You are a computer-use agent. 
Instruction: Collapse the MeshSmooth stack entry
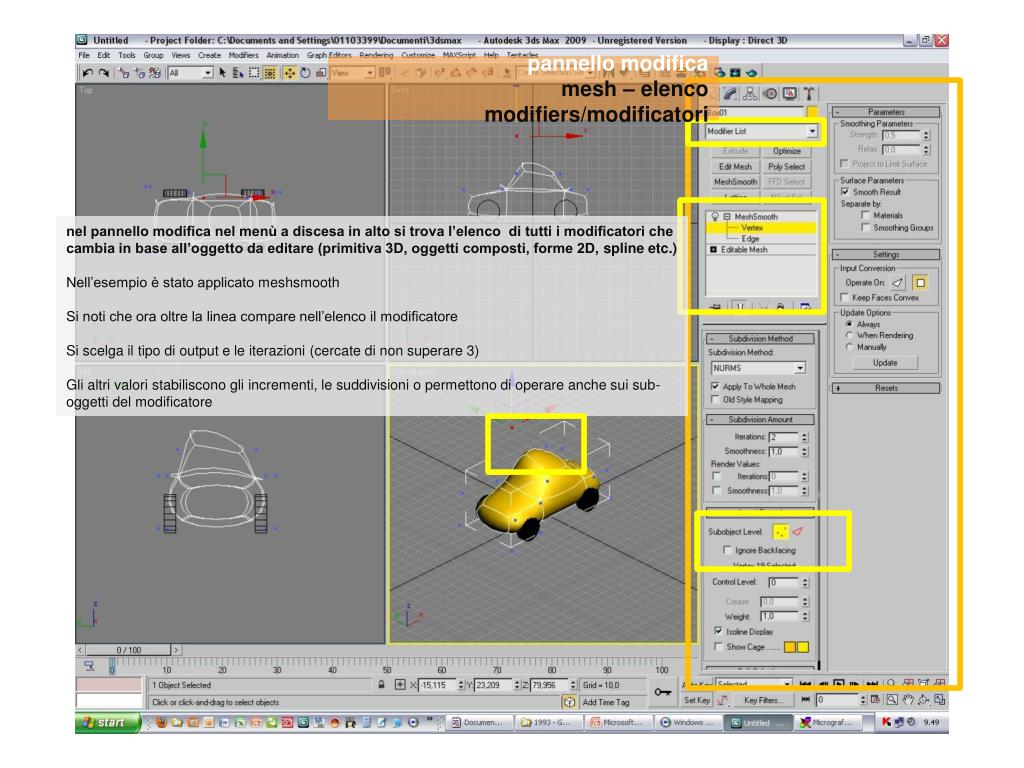726,216
